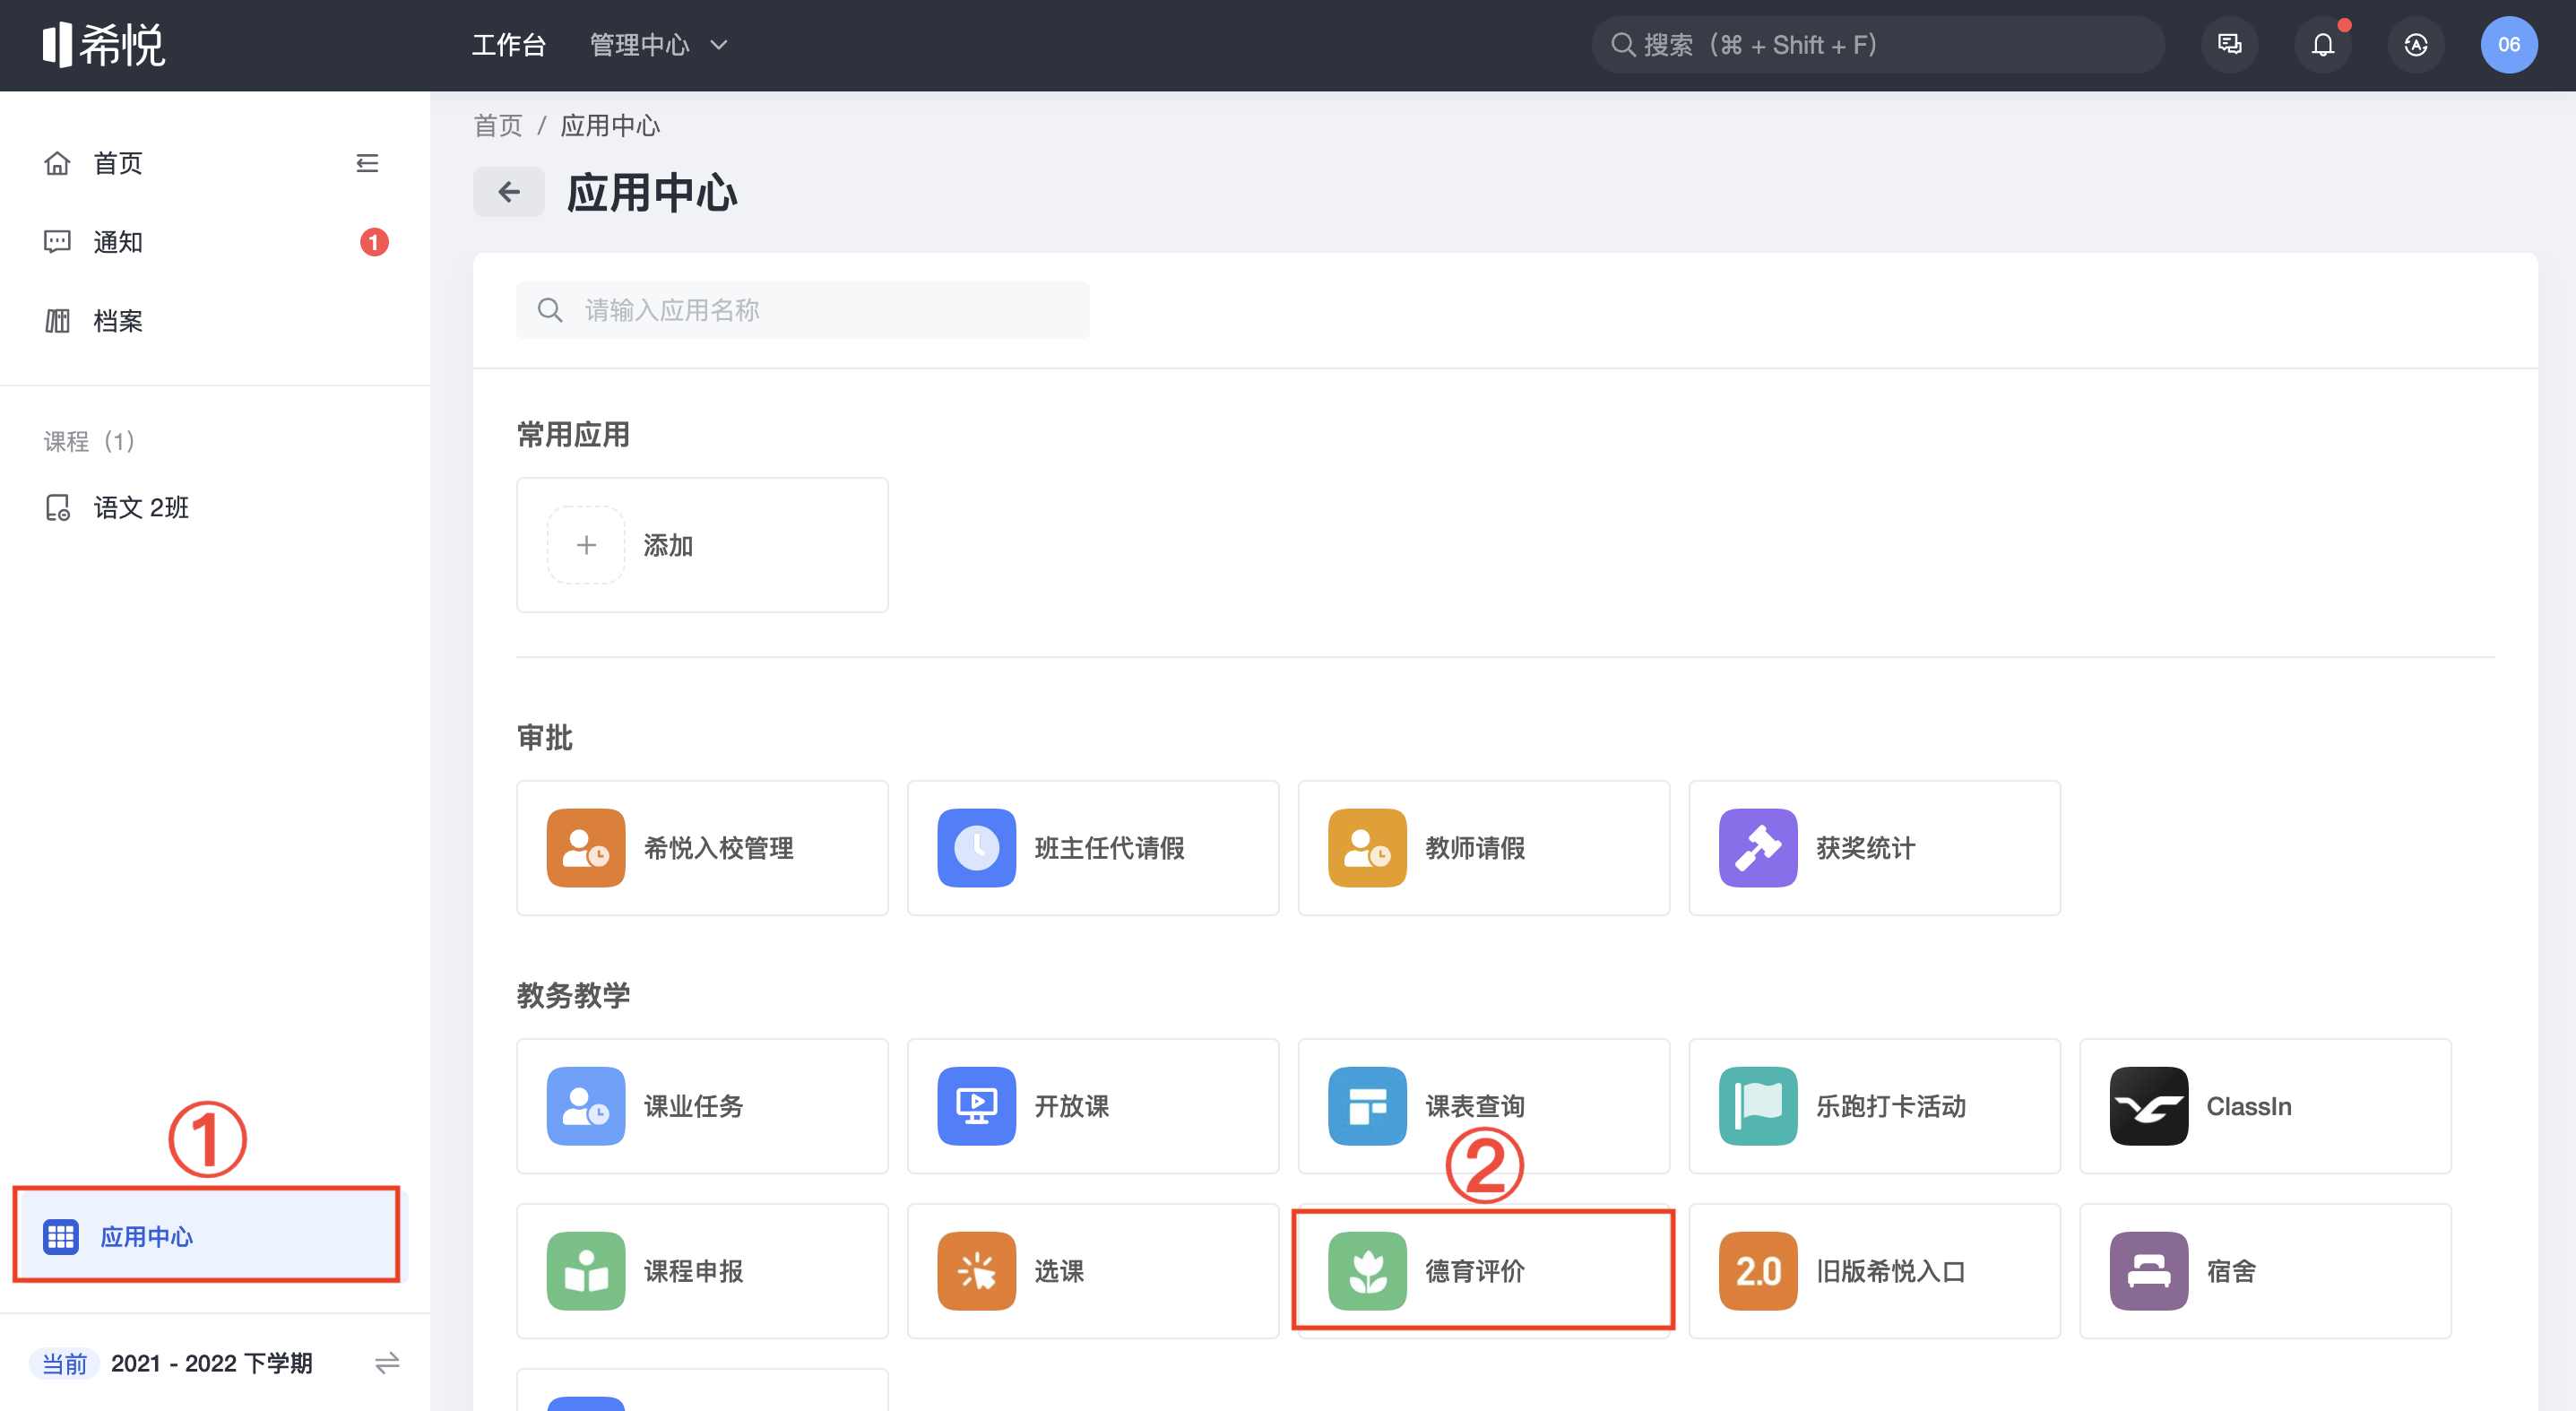The height and width of the screenshot is (1411, 2576).
Task: Click the 应用中心 page title
Action: 652,192
